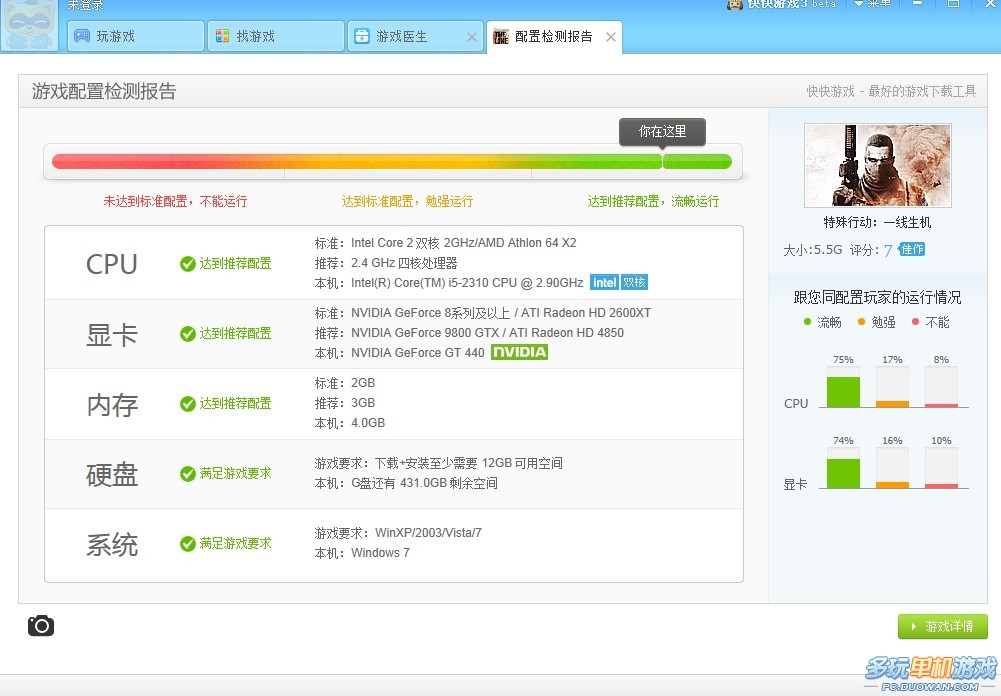The height and width of the screenshot is (696, 1001).
Task: Click the 你在这里 marker on the bar
Action: point(662,132)
